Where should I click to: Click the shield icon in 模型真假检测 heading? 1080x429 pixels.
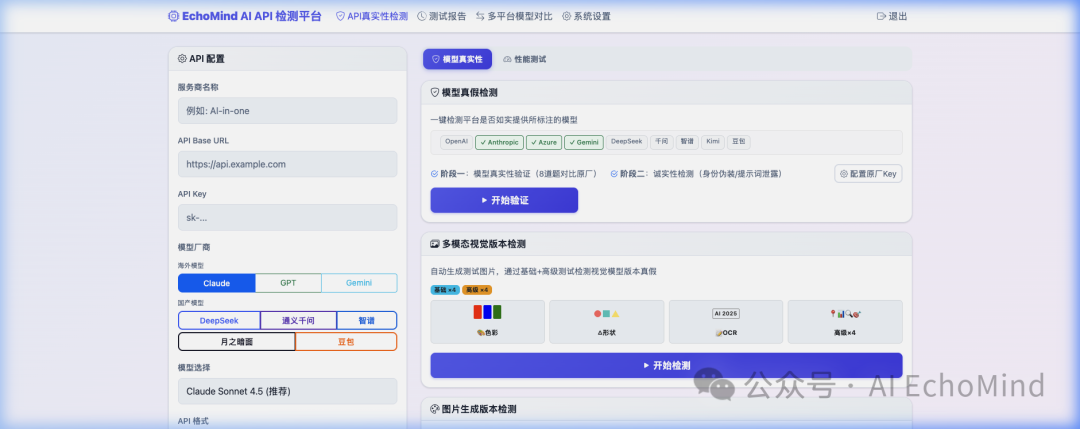click(x=435, y=92)
